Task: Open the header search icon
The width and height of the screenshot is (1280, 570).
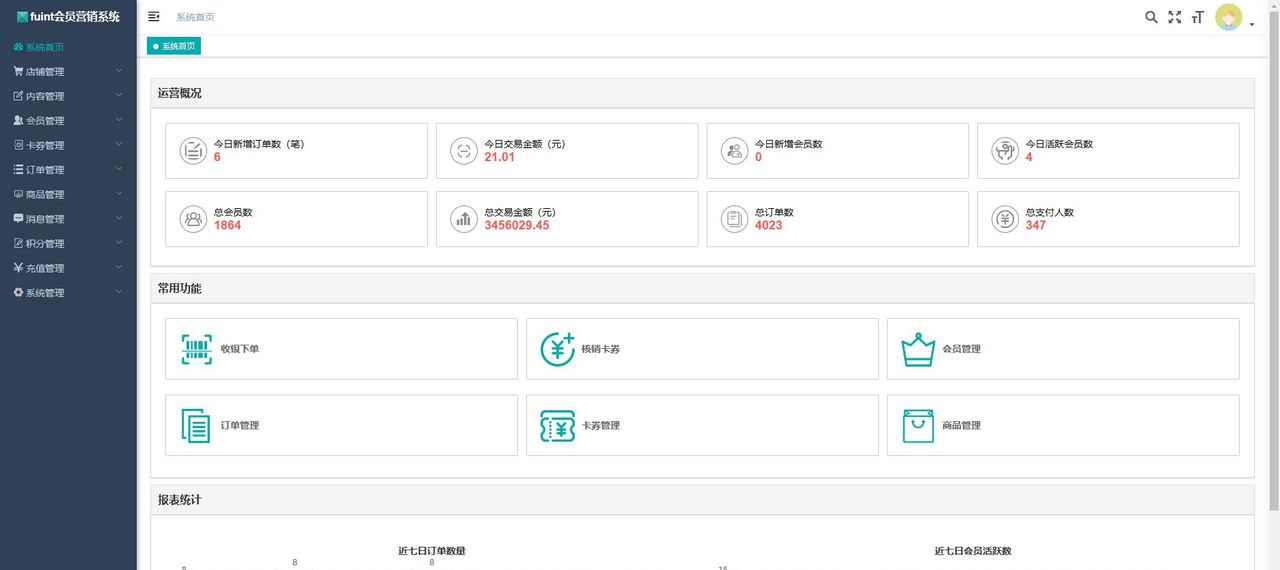Action: (x=1151, y=17)
